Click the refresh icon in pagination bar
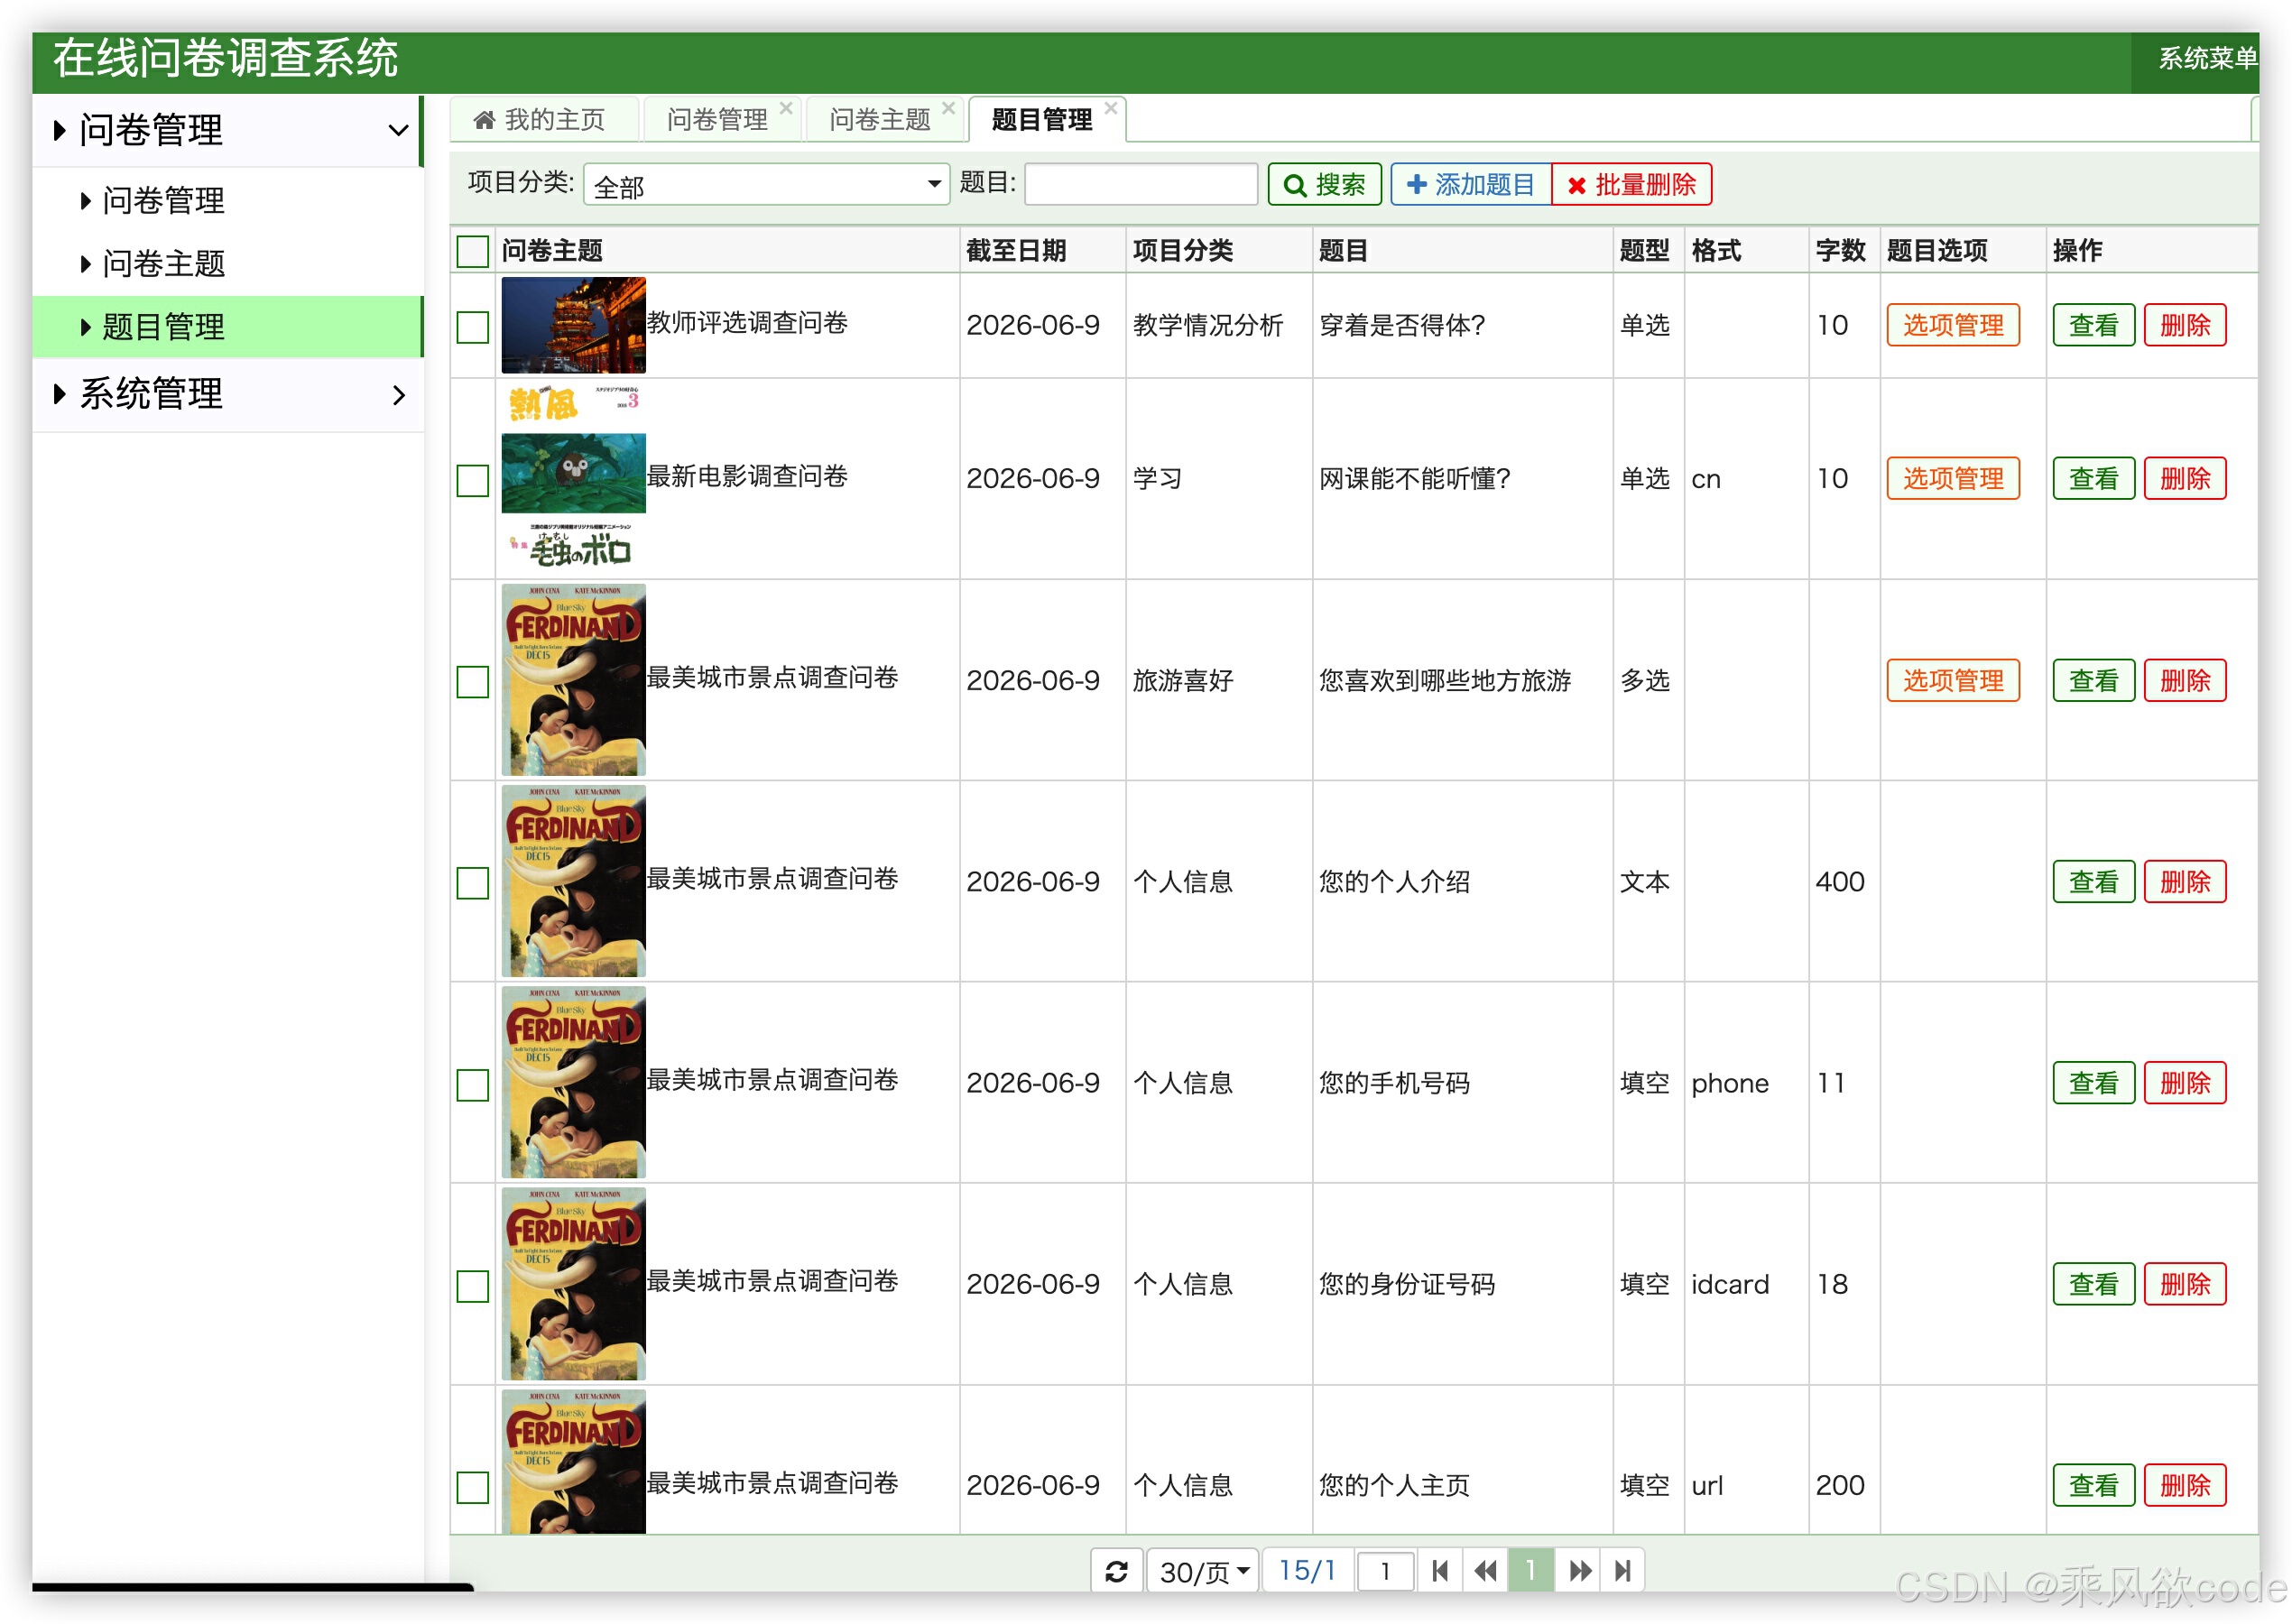Screen dimensions: 2292x1624 coord(1117,1570)
